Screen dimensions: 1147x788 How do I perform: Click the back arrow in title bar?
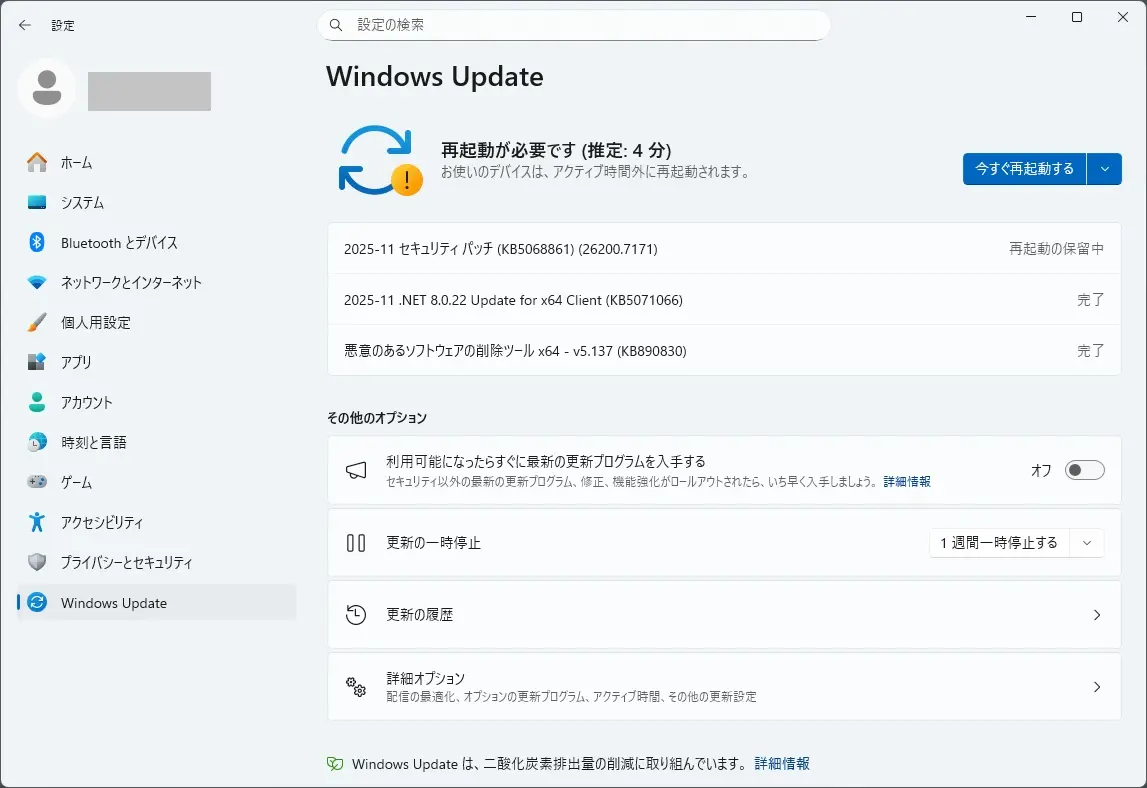25,25
